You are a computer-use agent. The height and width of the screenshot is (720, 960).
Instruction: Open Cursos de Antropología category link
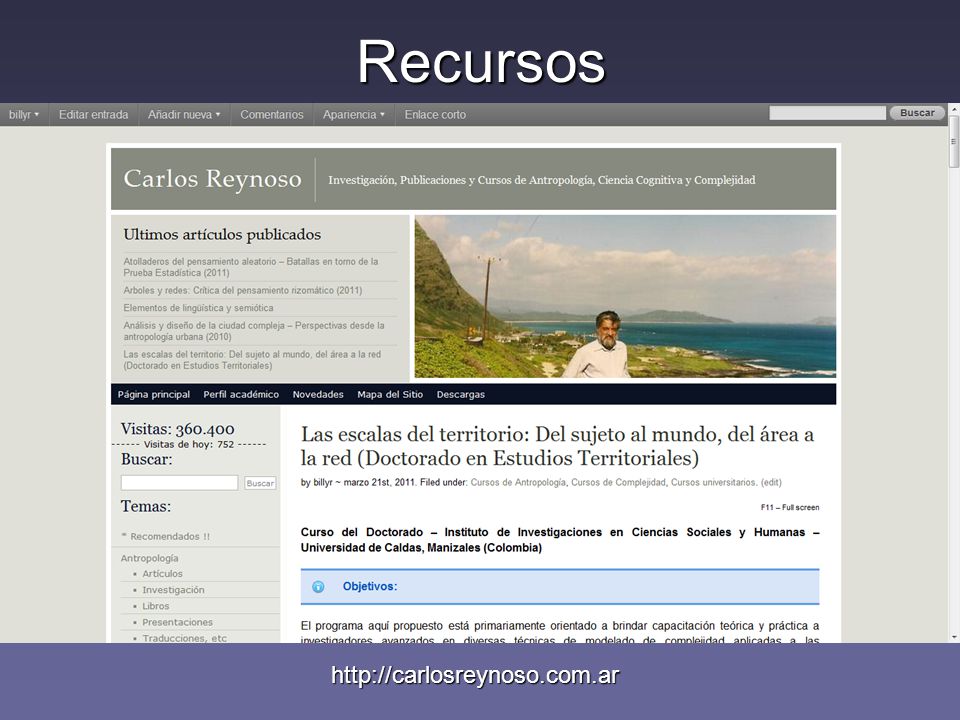[518, 482]
